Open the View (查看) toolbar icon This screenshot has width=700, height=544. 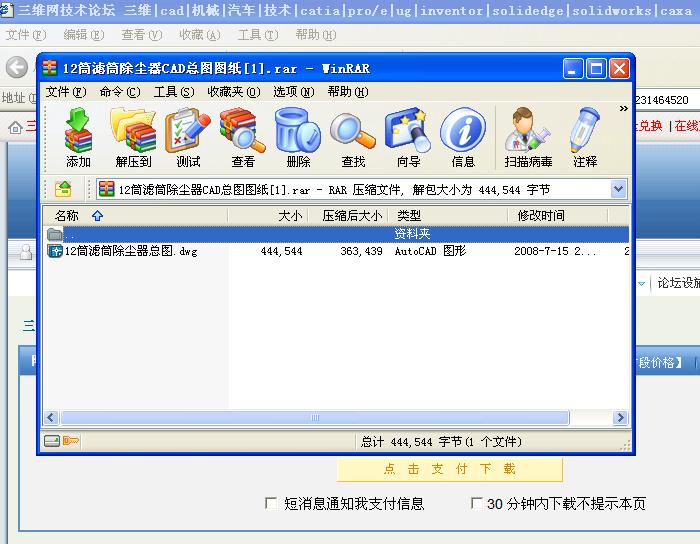[243, 137]
